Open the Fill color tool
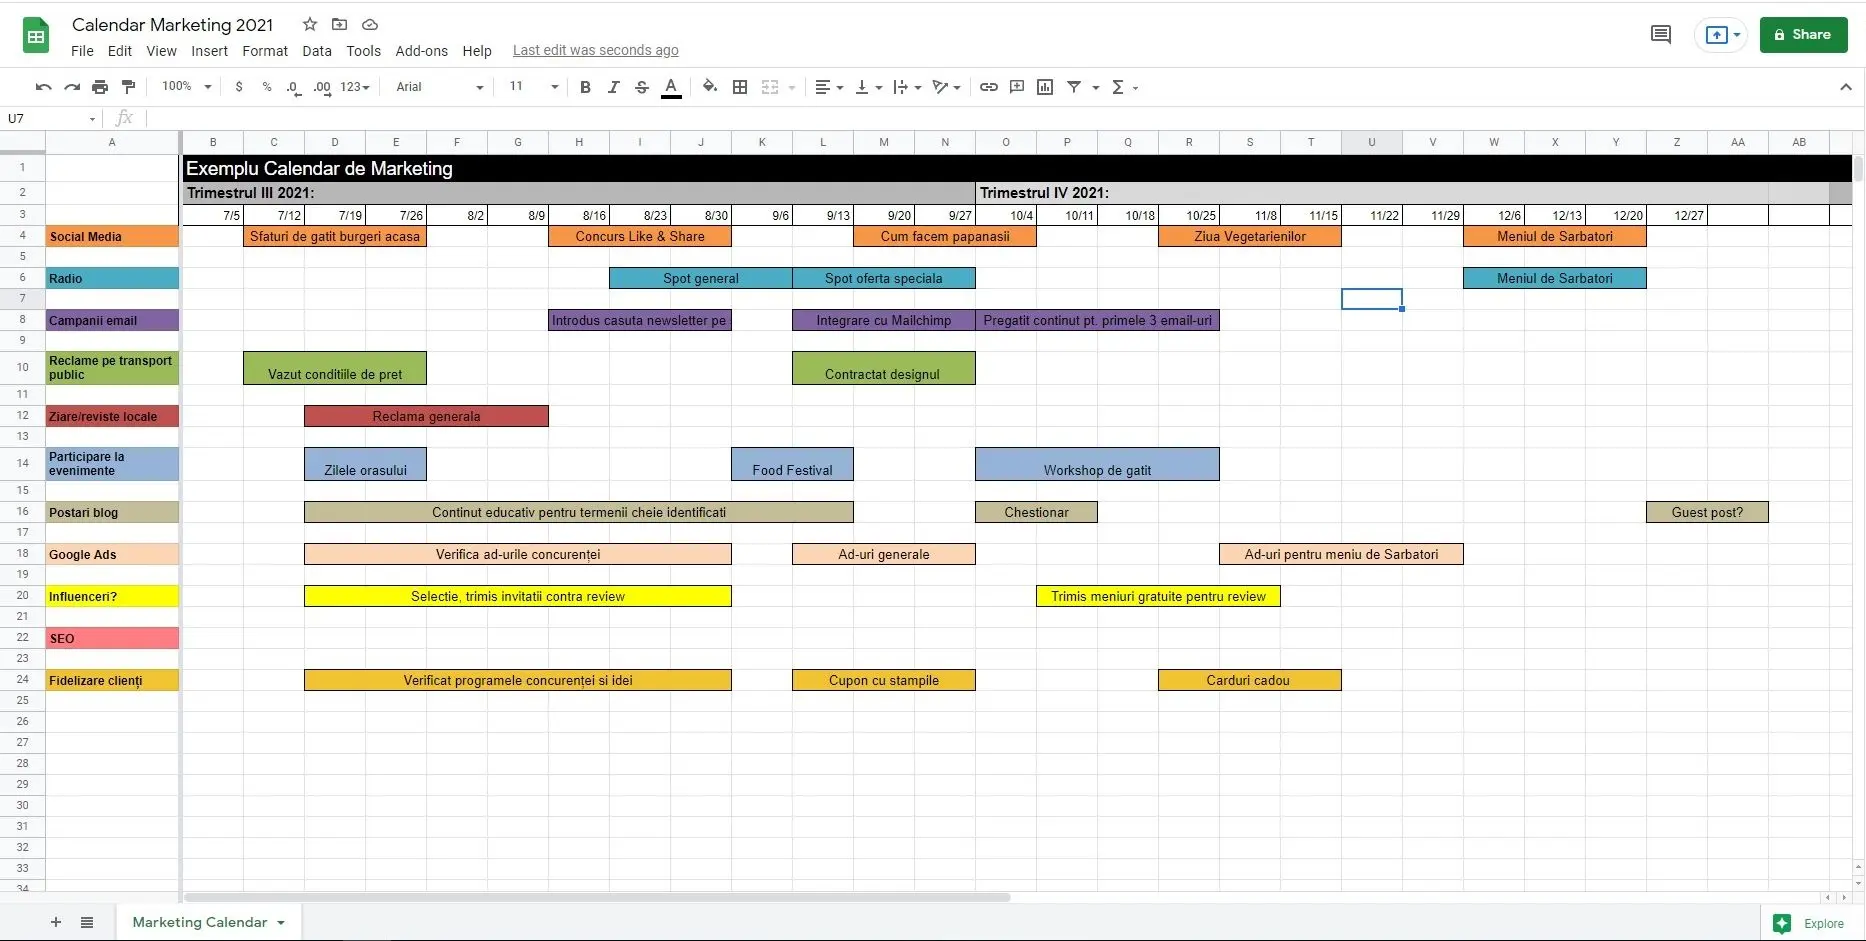This screenshot has height=941, width=1866. pos(710,87)
